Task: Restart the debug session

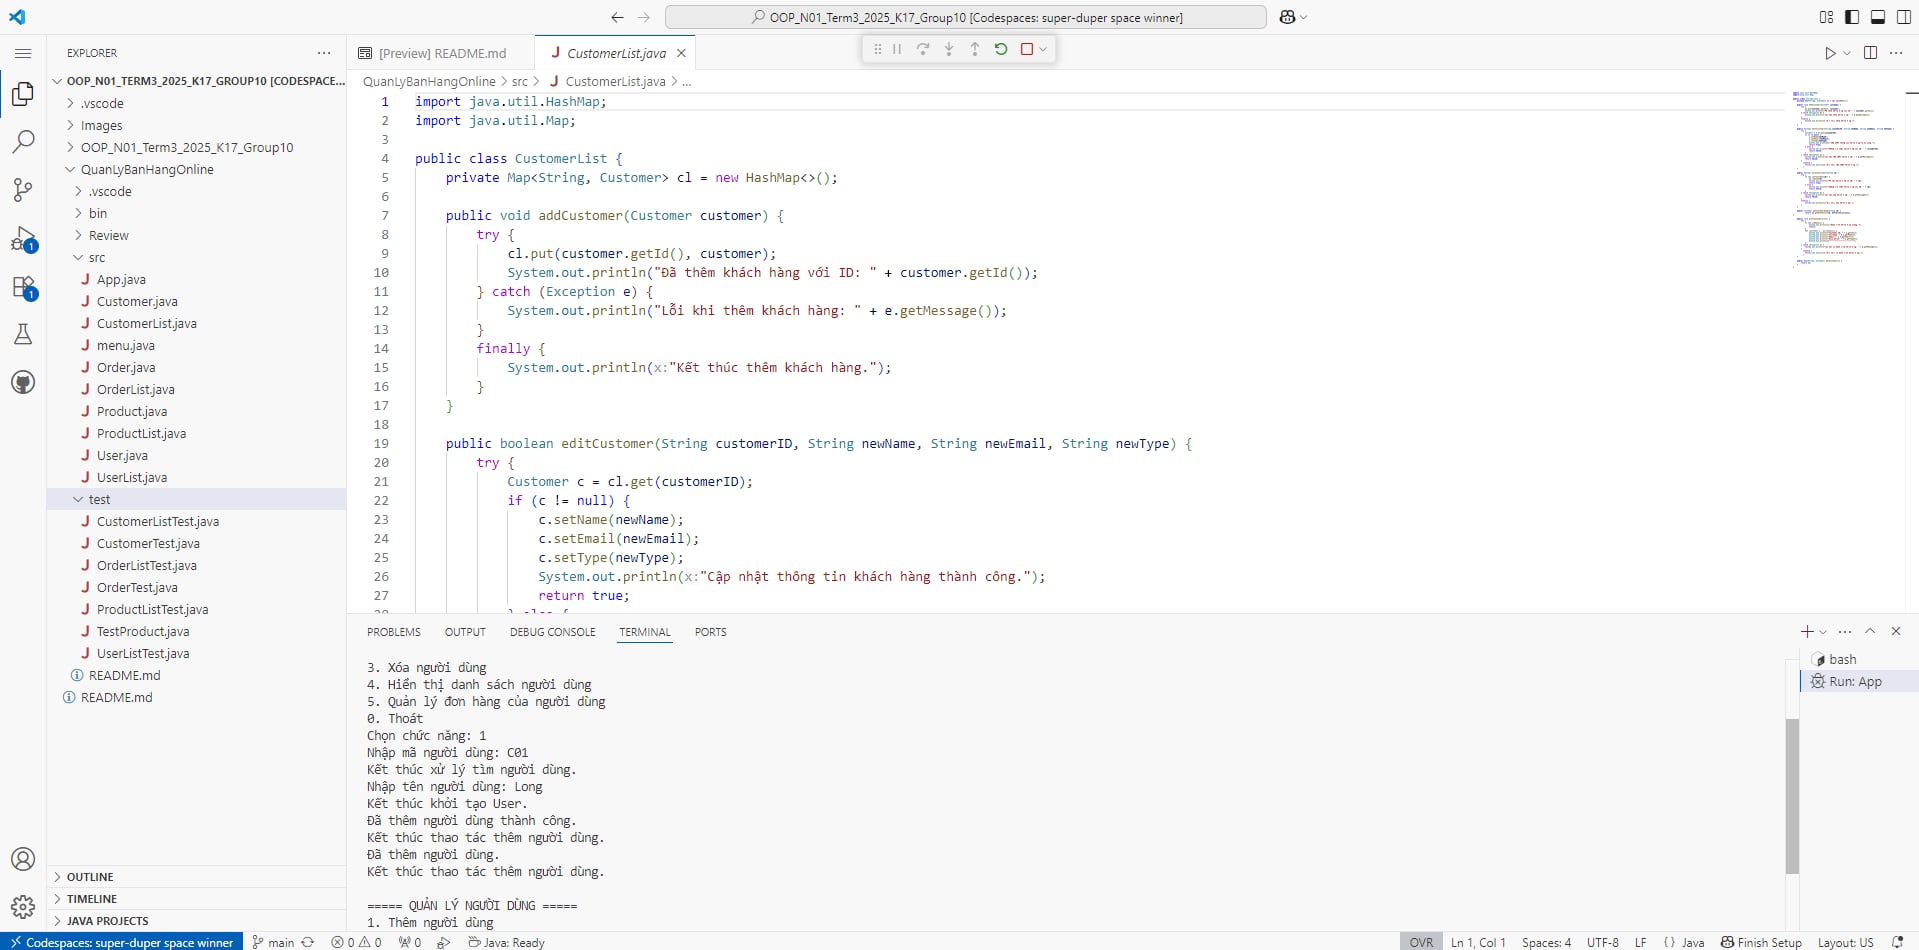Action: [1001, 49]
